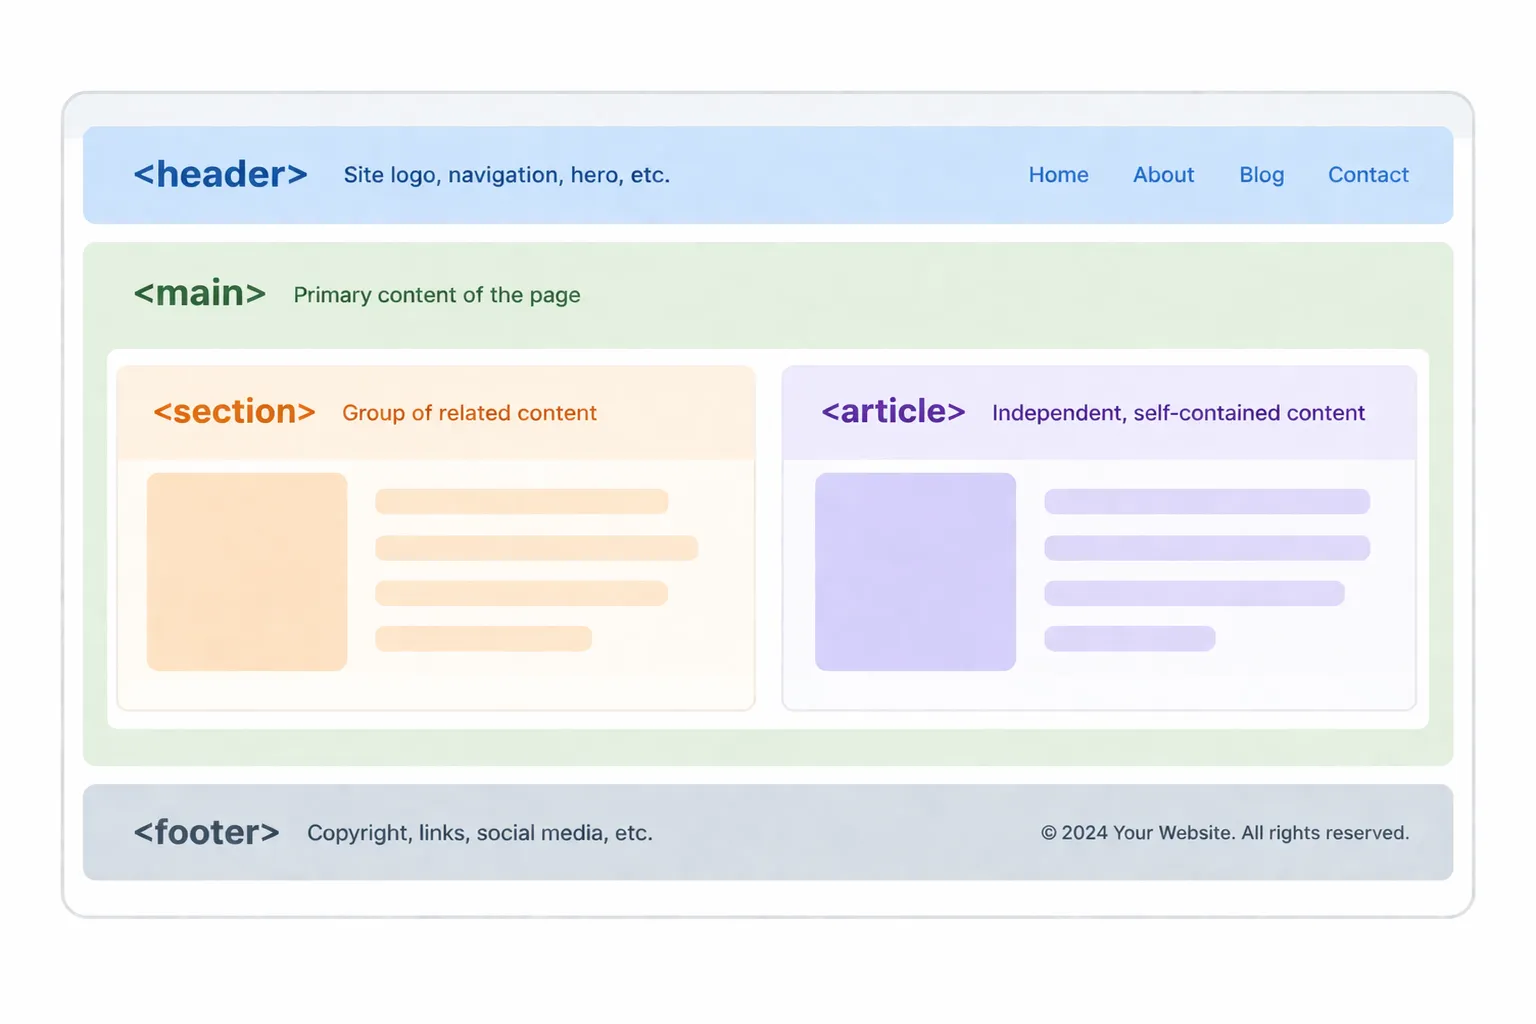Click the first text bar inside the section
Image resolution: width=1536 pixels, height=1024 pixels.
[520, 501]
